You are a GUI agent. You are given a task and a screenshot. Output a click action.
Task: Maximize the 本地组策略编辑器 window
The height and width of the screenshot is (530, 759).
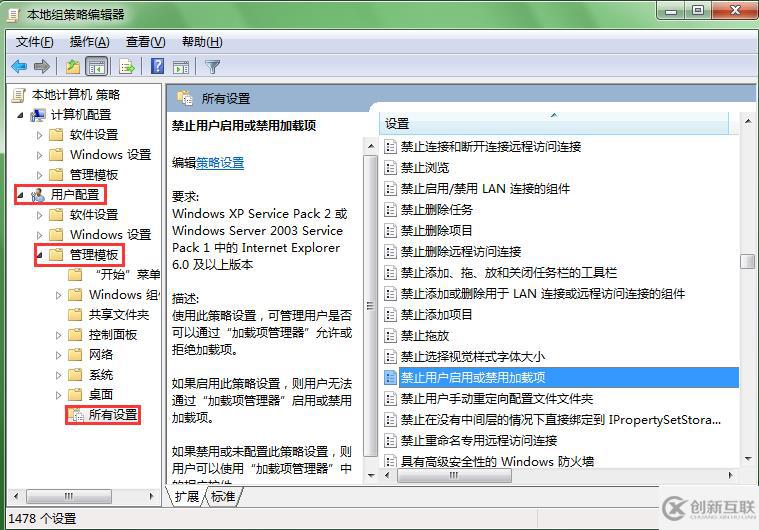click(698, 11)
